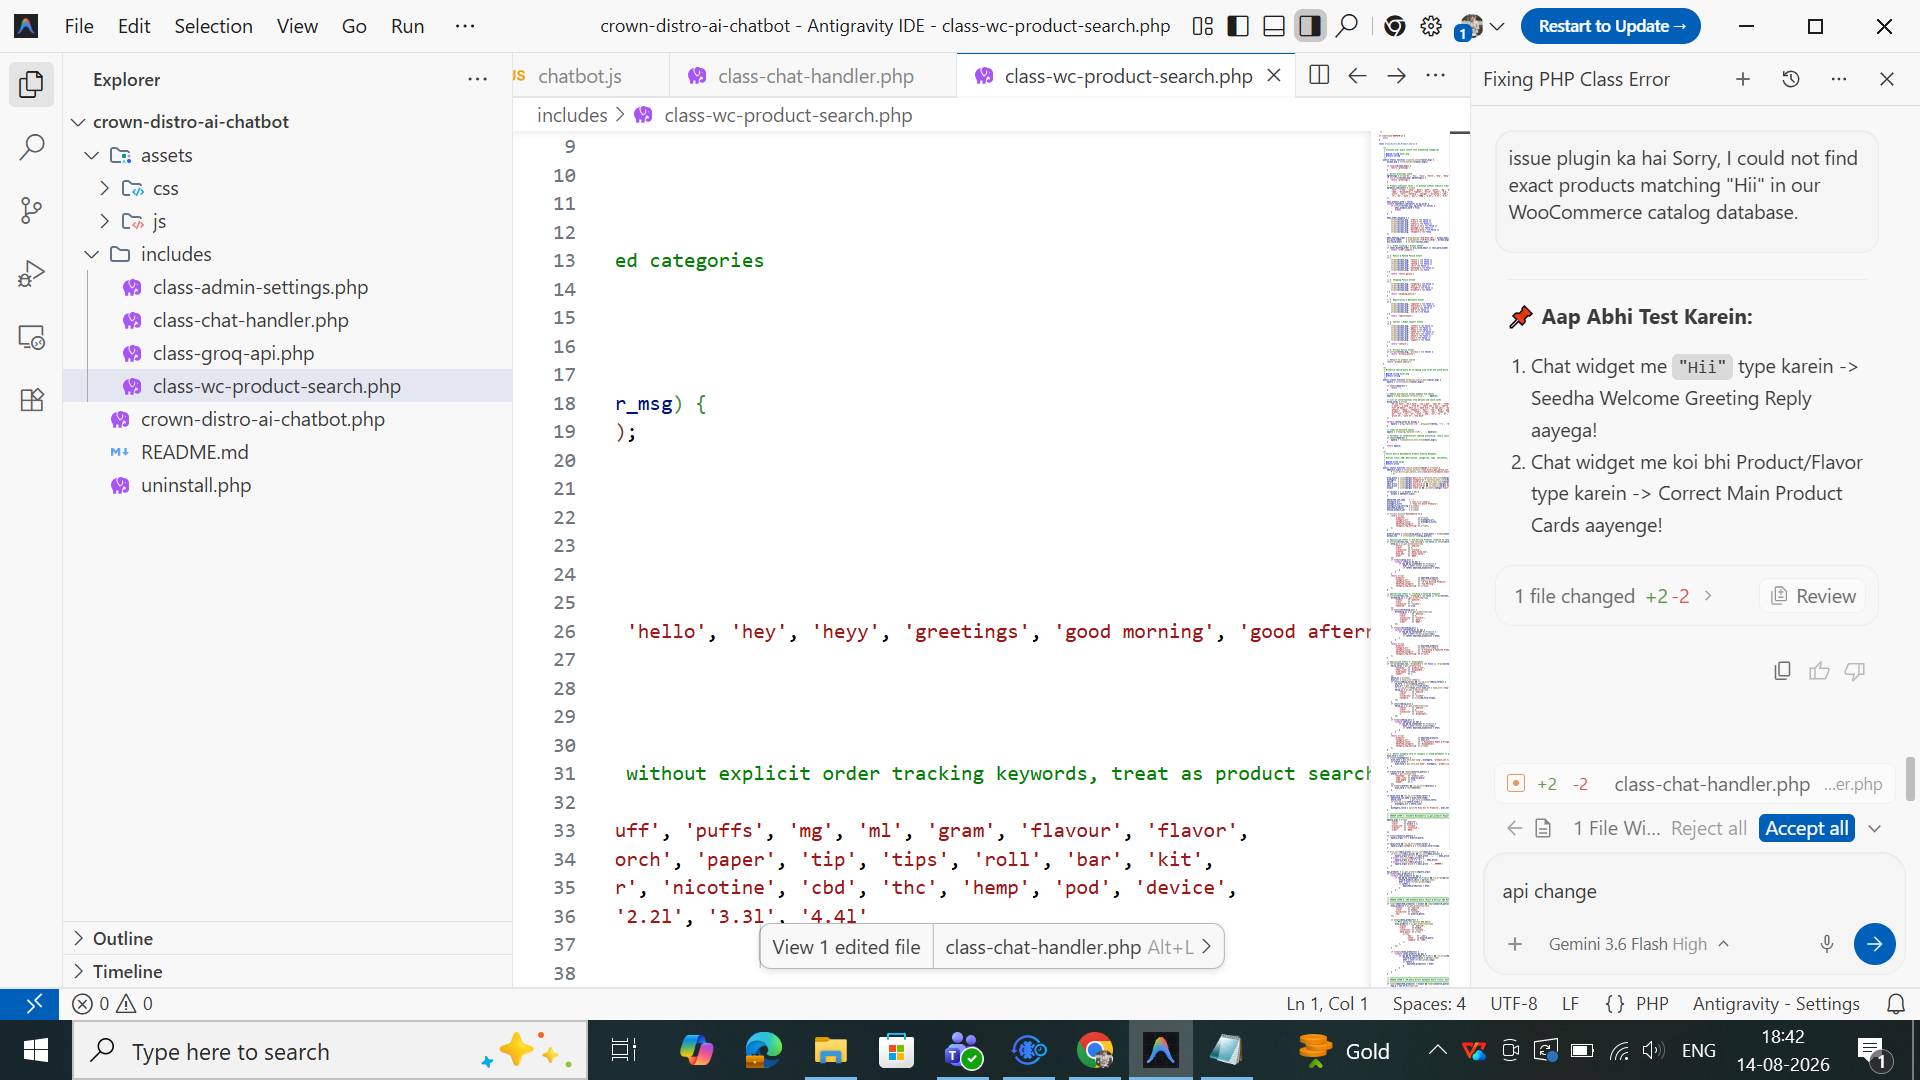Start a new chat with plus icon
This screenshot has width=1920, height=1080.
pyautogui.click(x=1743, y=79)
